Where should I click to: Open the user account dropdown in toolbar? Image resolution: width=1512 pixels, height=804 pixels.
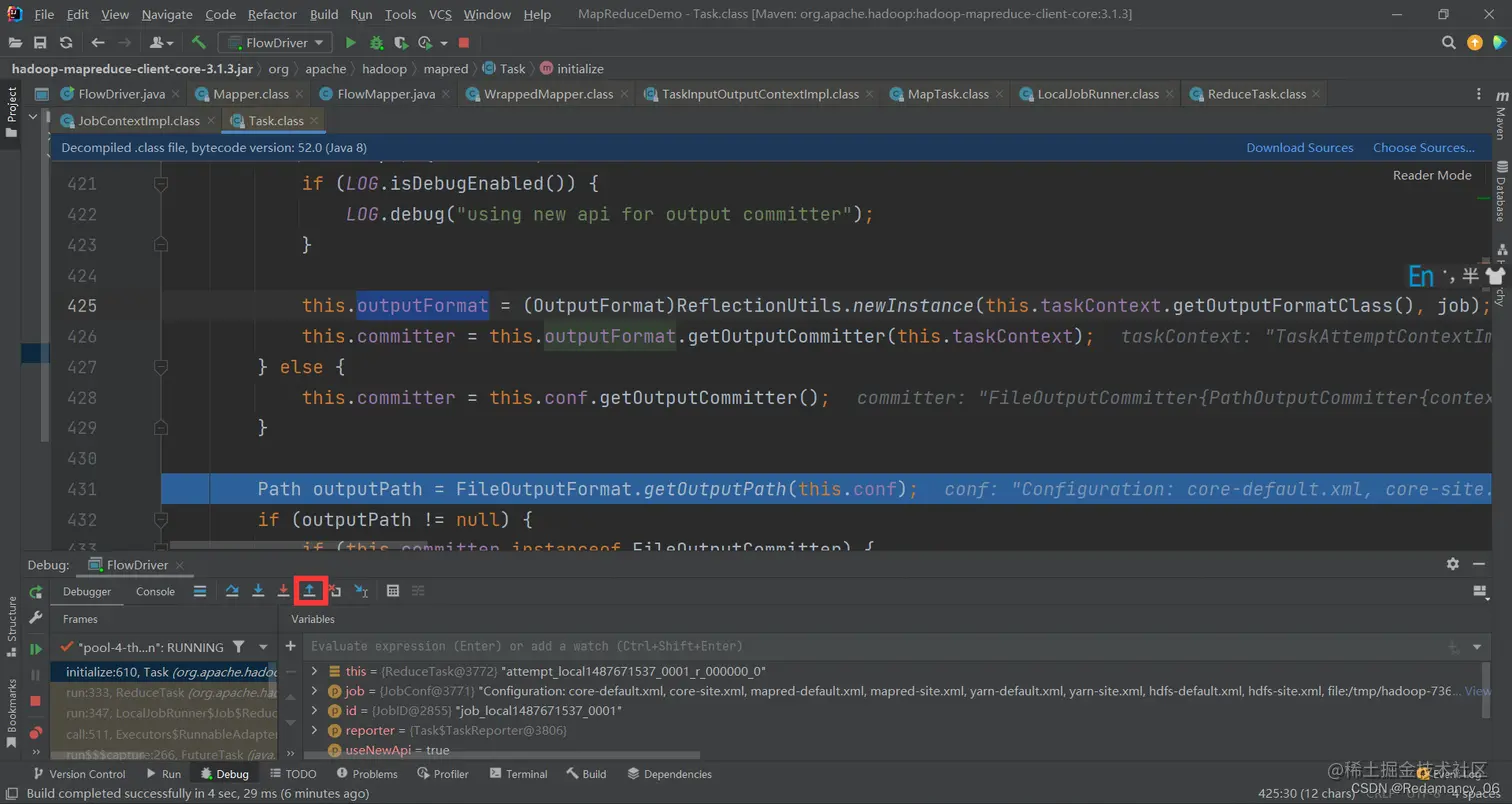click(161, 43)
